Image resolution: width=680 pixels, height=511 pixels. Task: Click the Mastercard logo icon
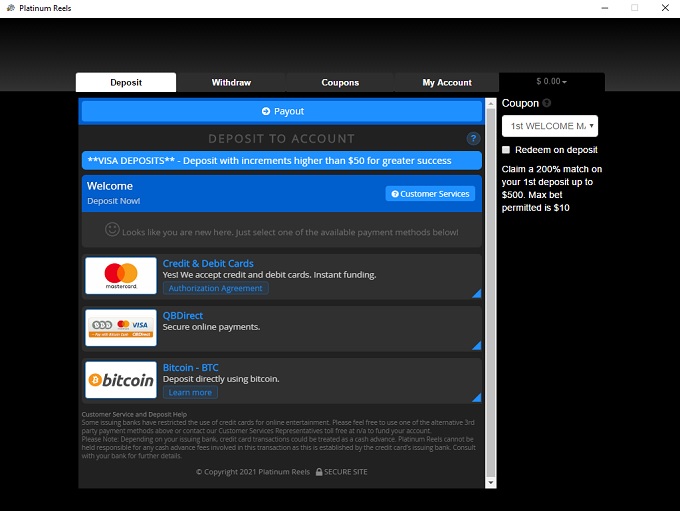121,275
